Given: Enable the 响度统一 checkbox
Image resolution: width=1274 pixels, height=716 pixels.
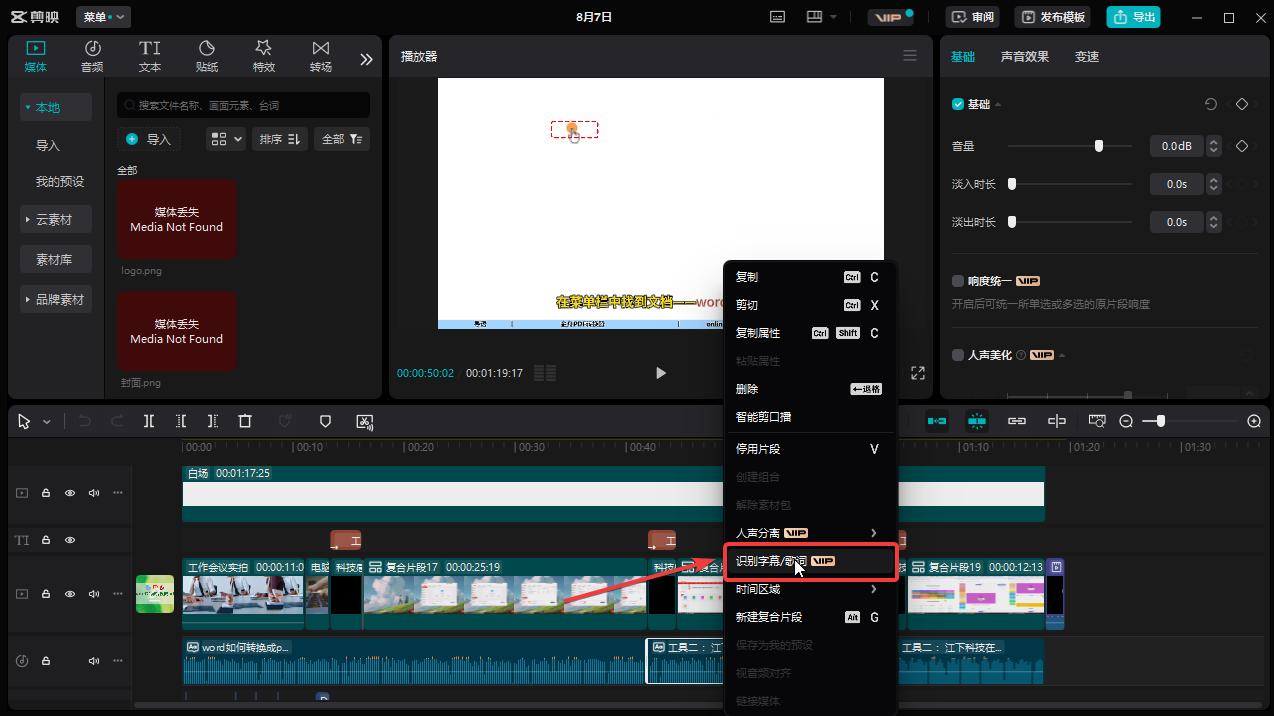Looking at the screenshot, I should [x=958, y=281].
